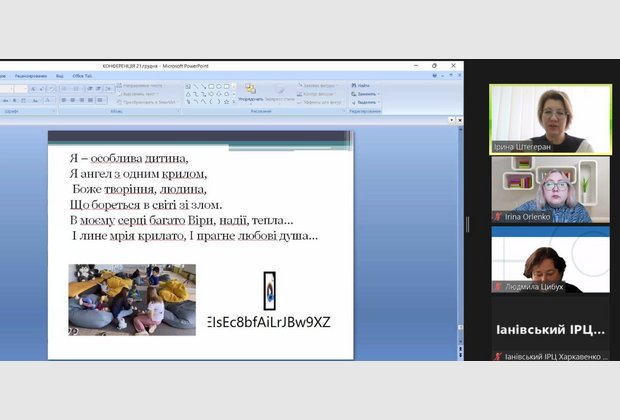Open the bullets list dropdown

pyautogui.click(x=65, y=89)
